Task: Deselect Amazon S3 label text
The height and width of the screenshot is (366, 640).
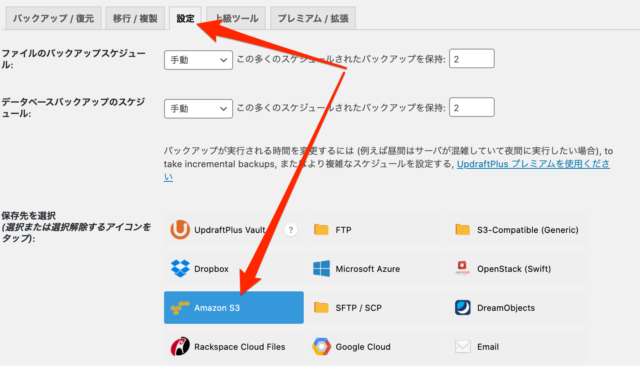Action: click(217, 308)
